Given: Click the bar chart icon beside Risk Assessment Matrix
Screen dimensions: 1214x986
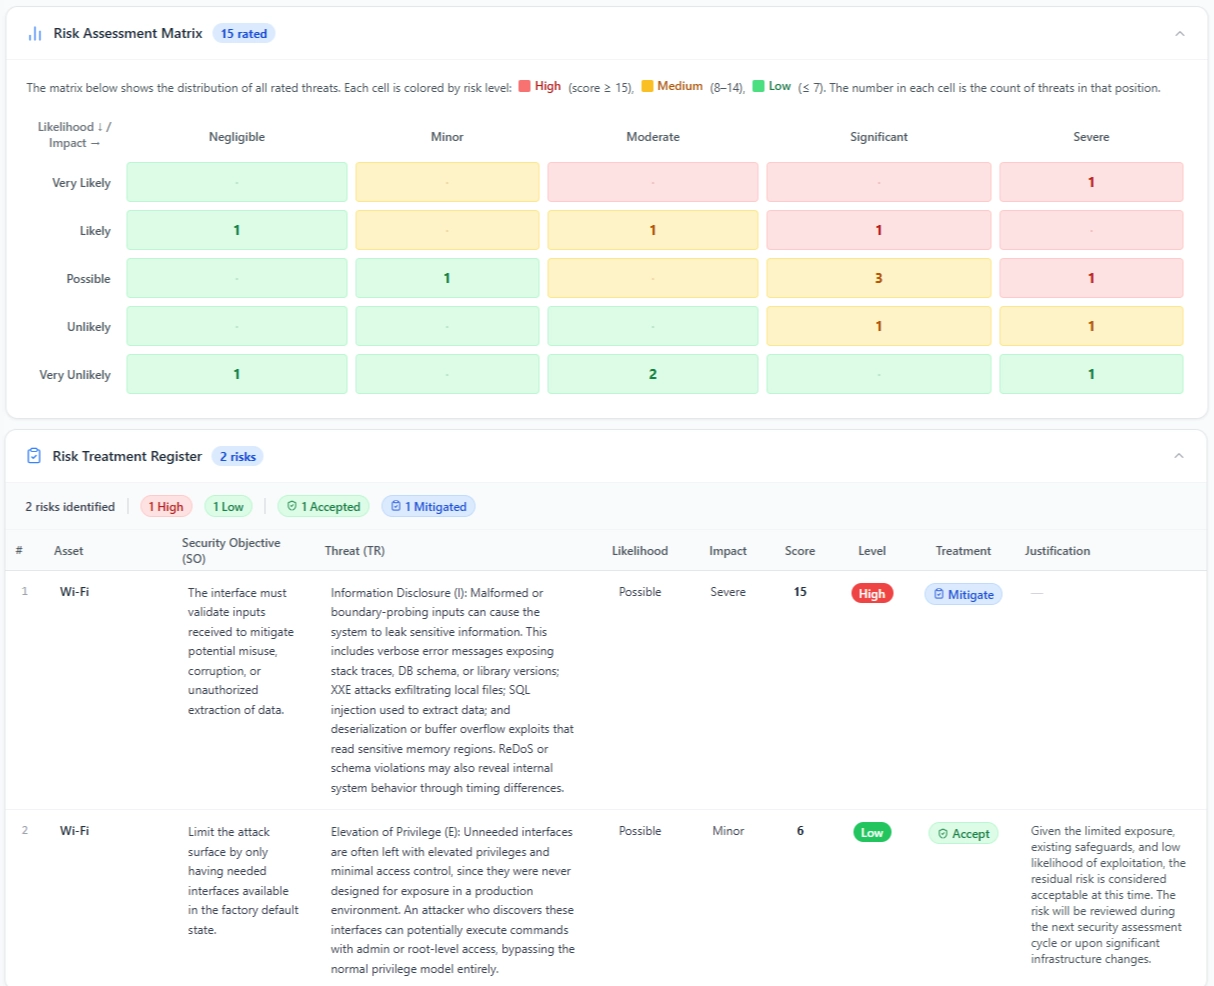Looking at the screenshot, I should (34, 33).
